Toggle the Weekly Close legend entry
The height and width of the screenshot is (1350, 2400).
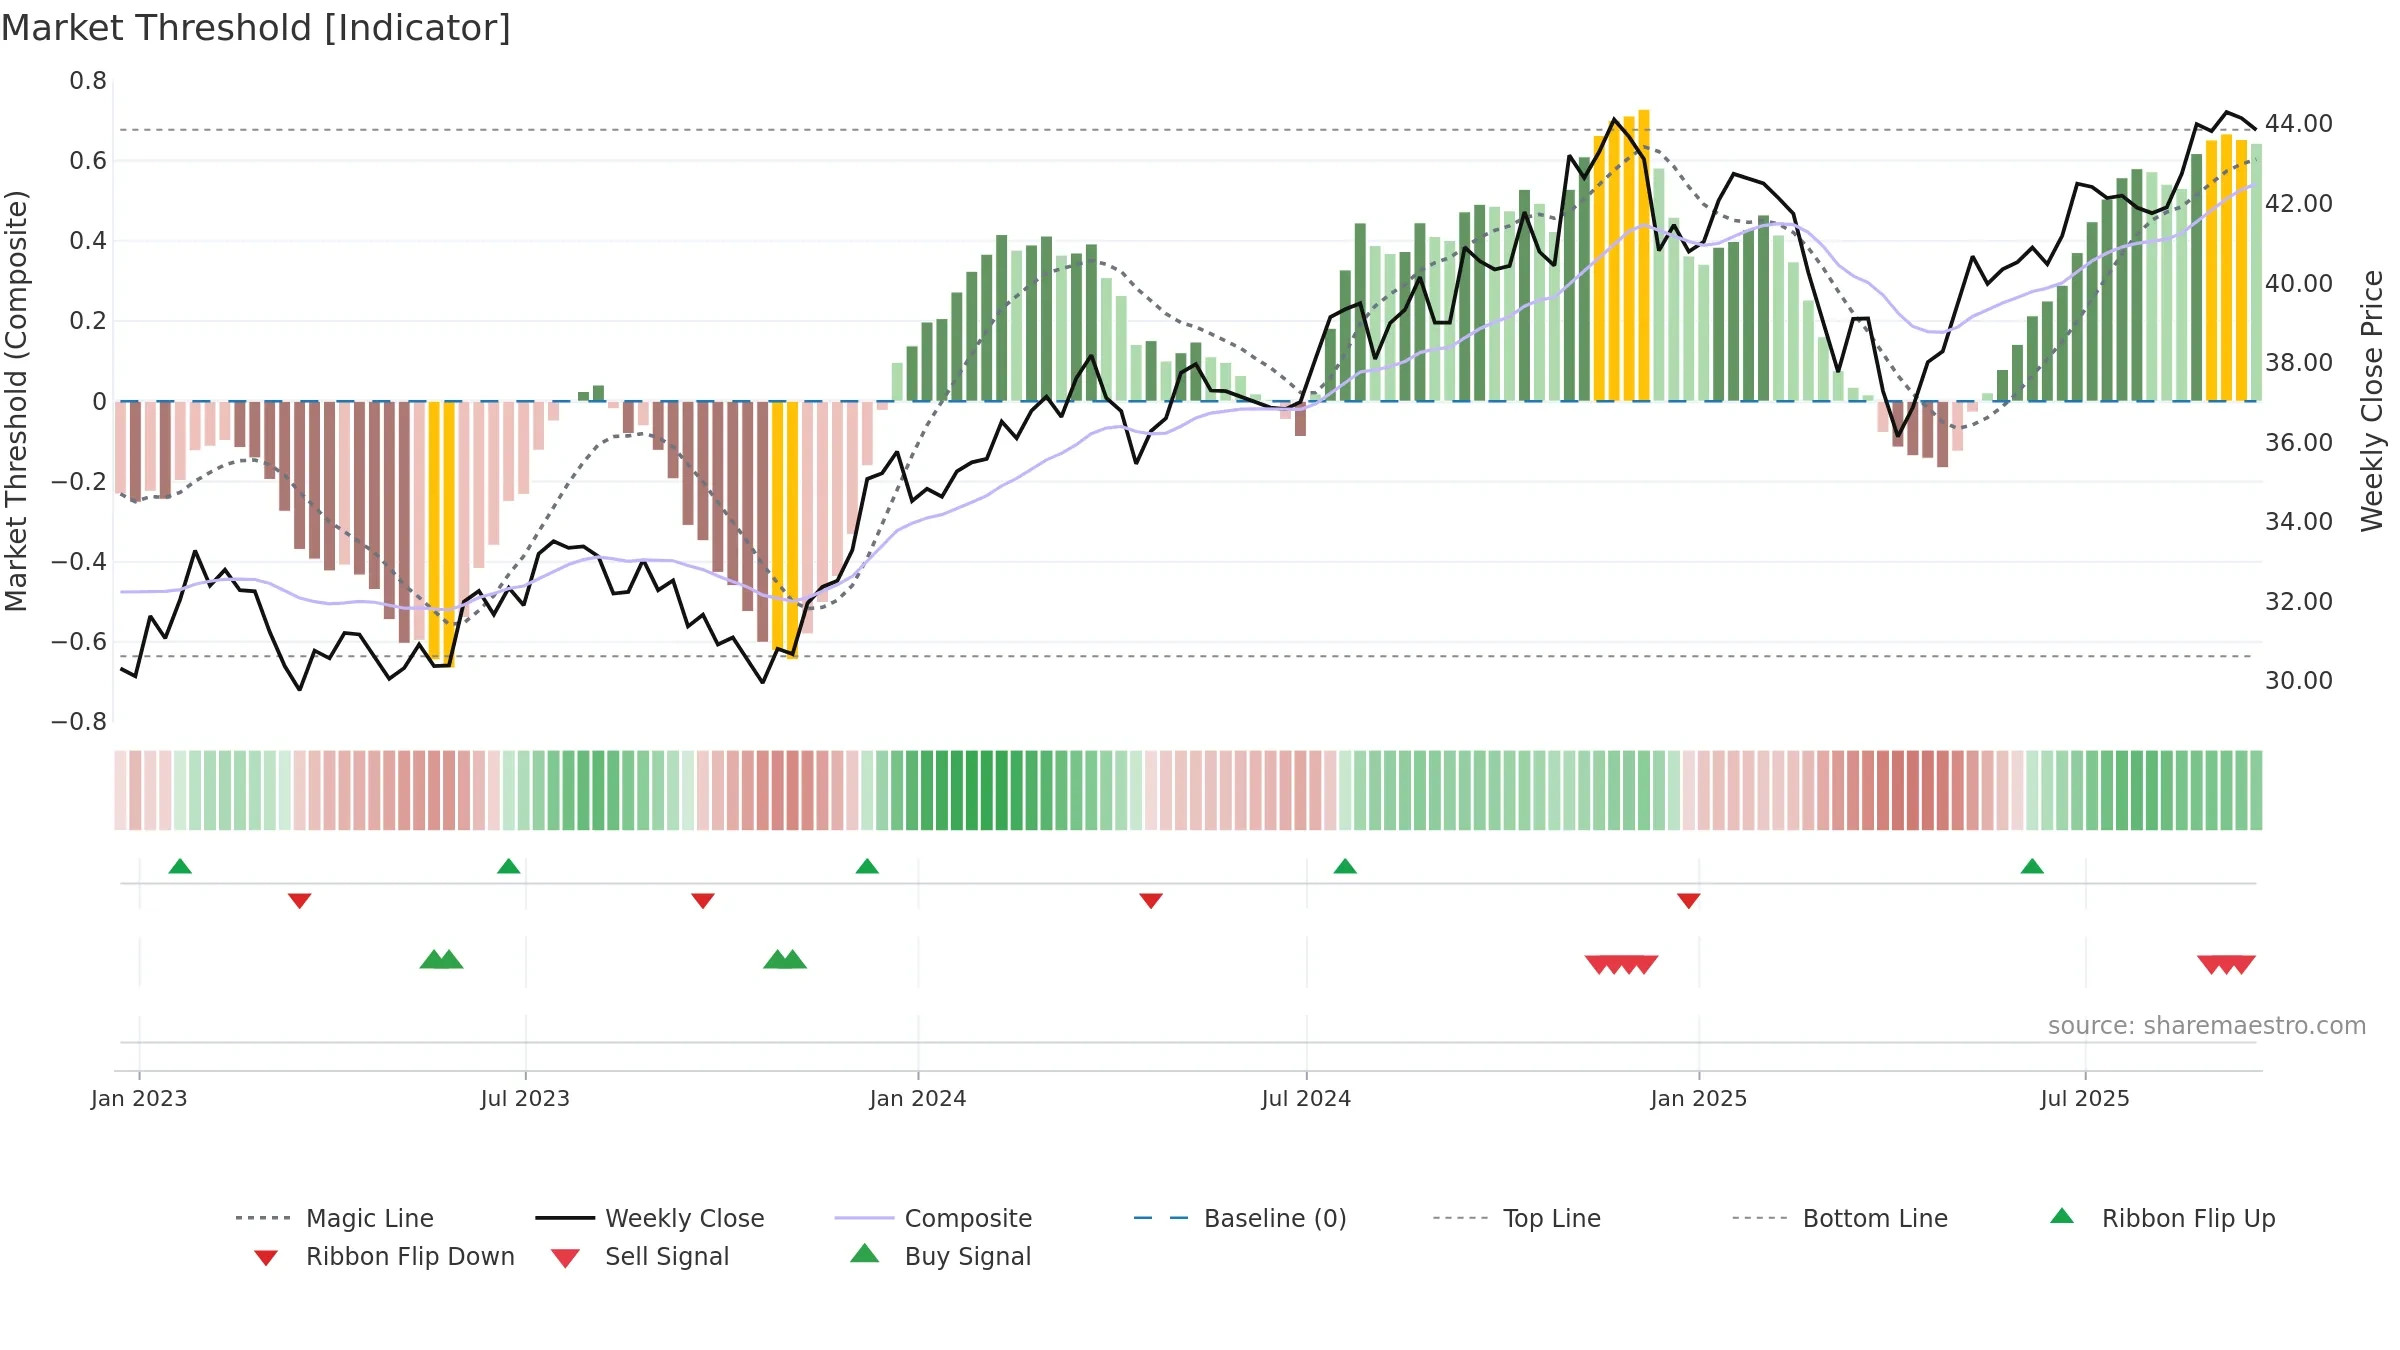click(650, 1218)
